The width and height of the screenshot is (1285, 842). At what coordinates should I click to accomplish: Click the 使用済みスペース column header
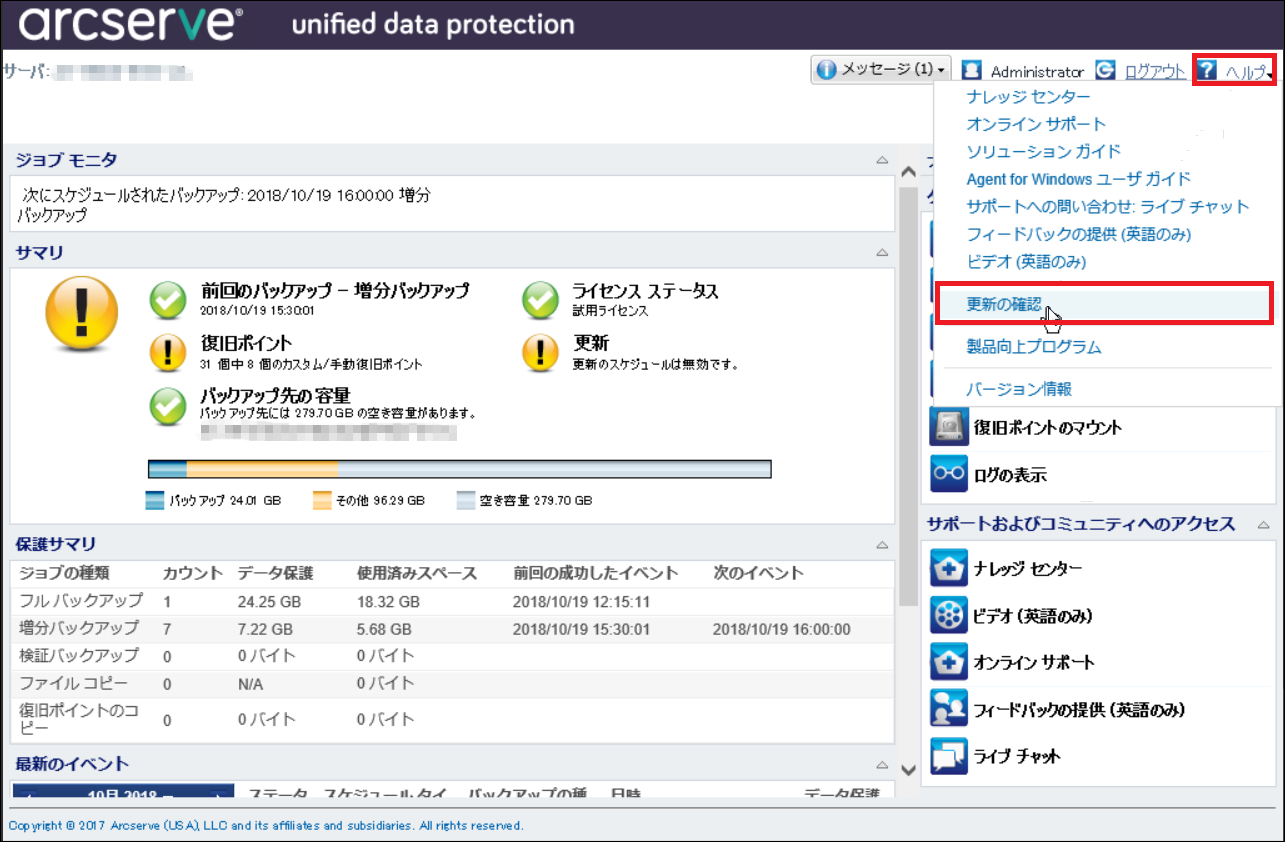click(x=417, y=574)
